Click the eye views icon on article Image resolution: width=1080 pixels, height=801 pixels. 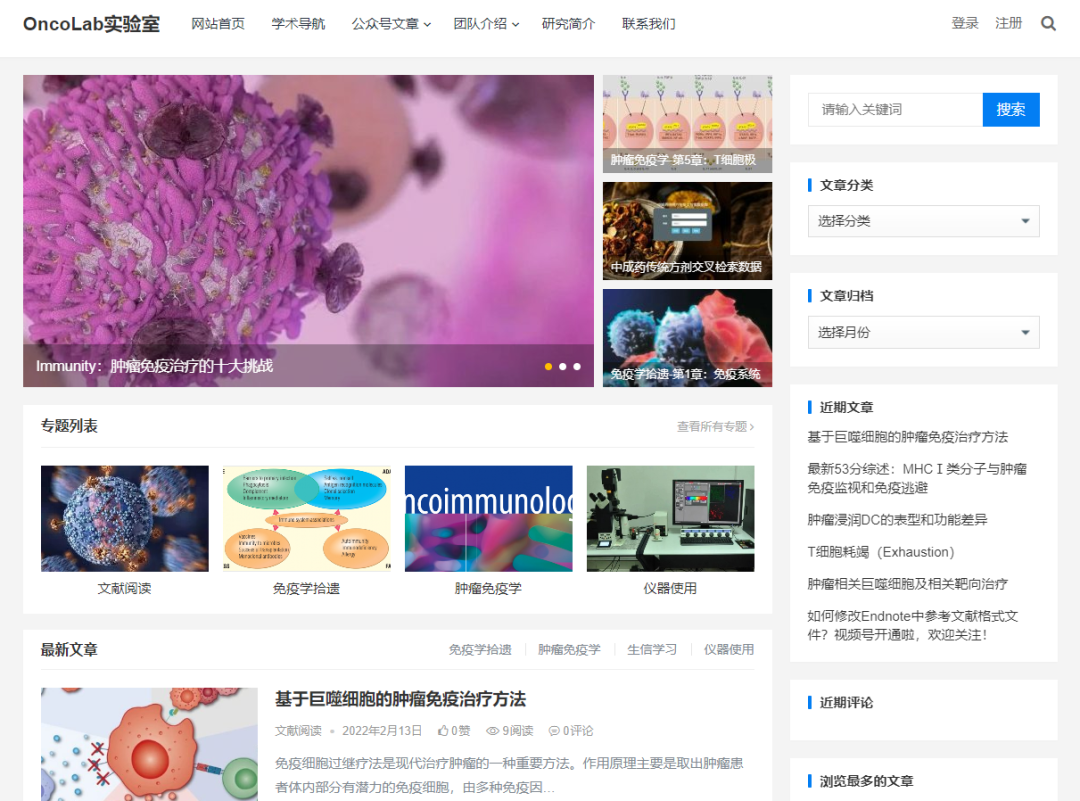tap(492, 731)
